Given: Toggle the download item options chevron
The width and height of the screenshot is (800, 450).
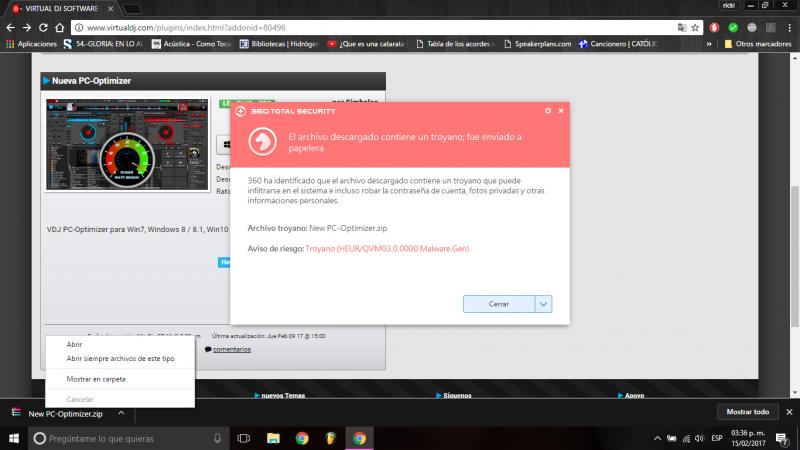Looking at the screenshot, I should point(121,413).
